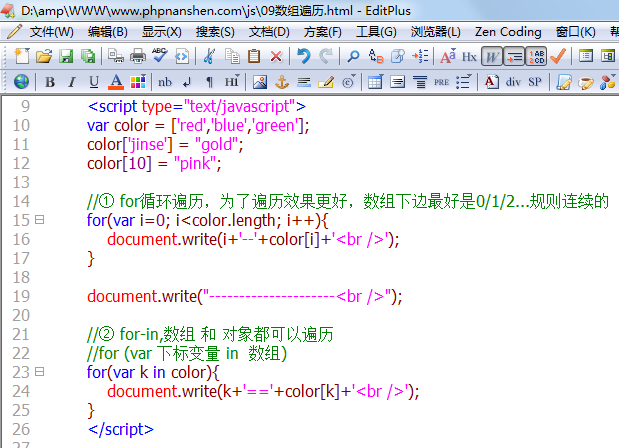The image size is (619, 448).
Task: Toggle the document selector panel icon
Action: pyautogui.click(x=586, y=56)
